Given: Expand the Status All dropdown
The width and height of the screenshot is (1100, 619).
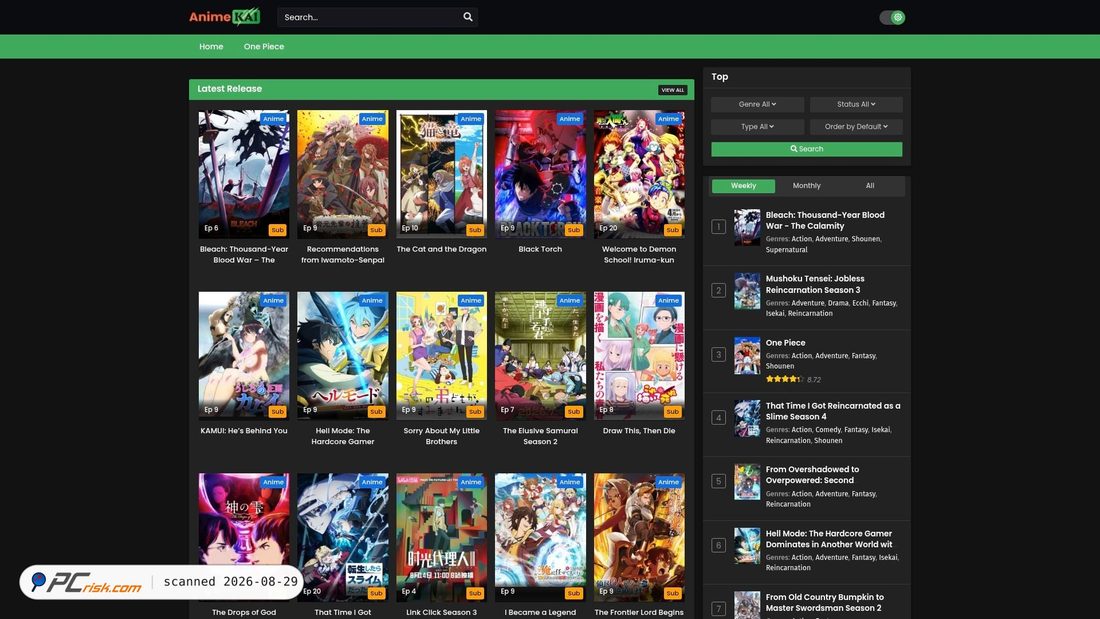Looking at the screenshot, I should coord(856,104).
